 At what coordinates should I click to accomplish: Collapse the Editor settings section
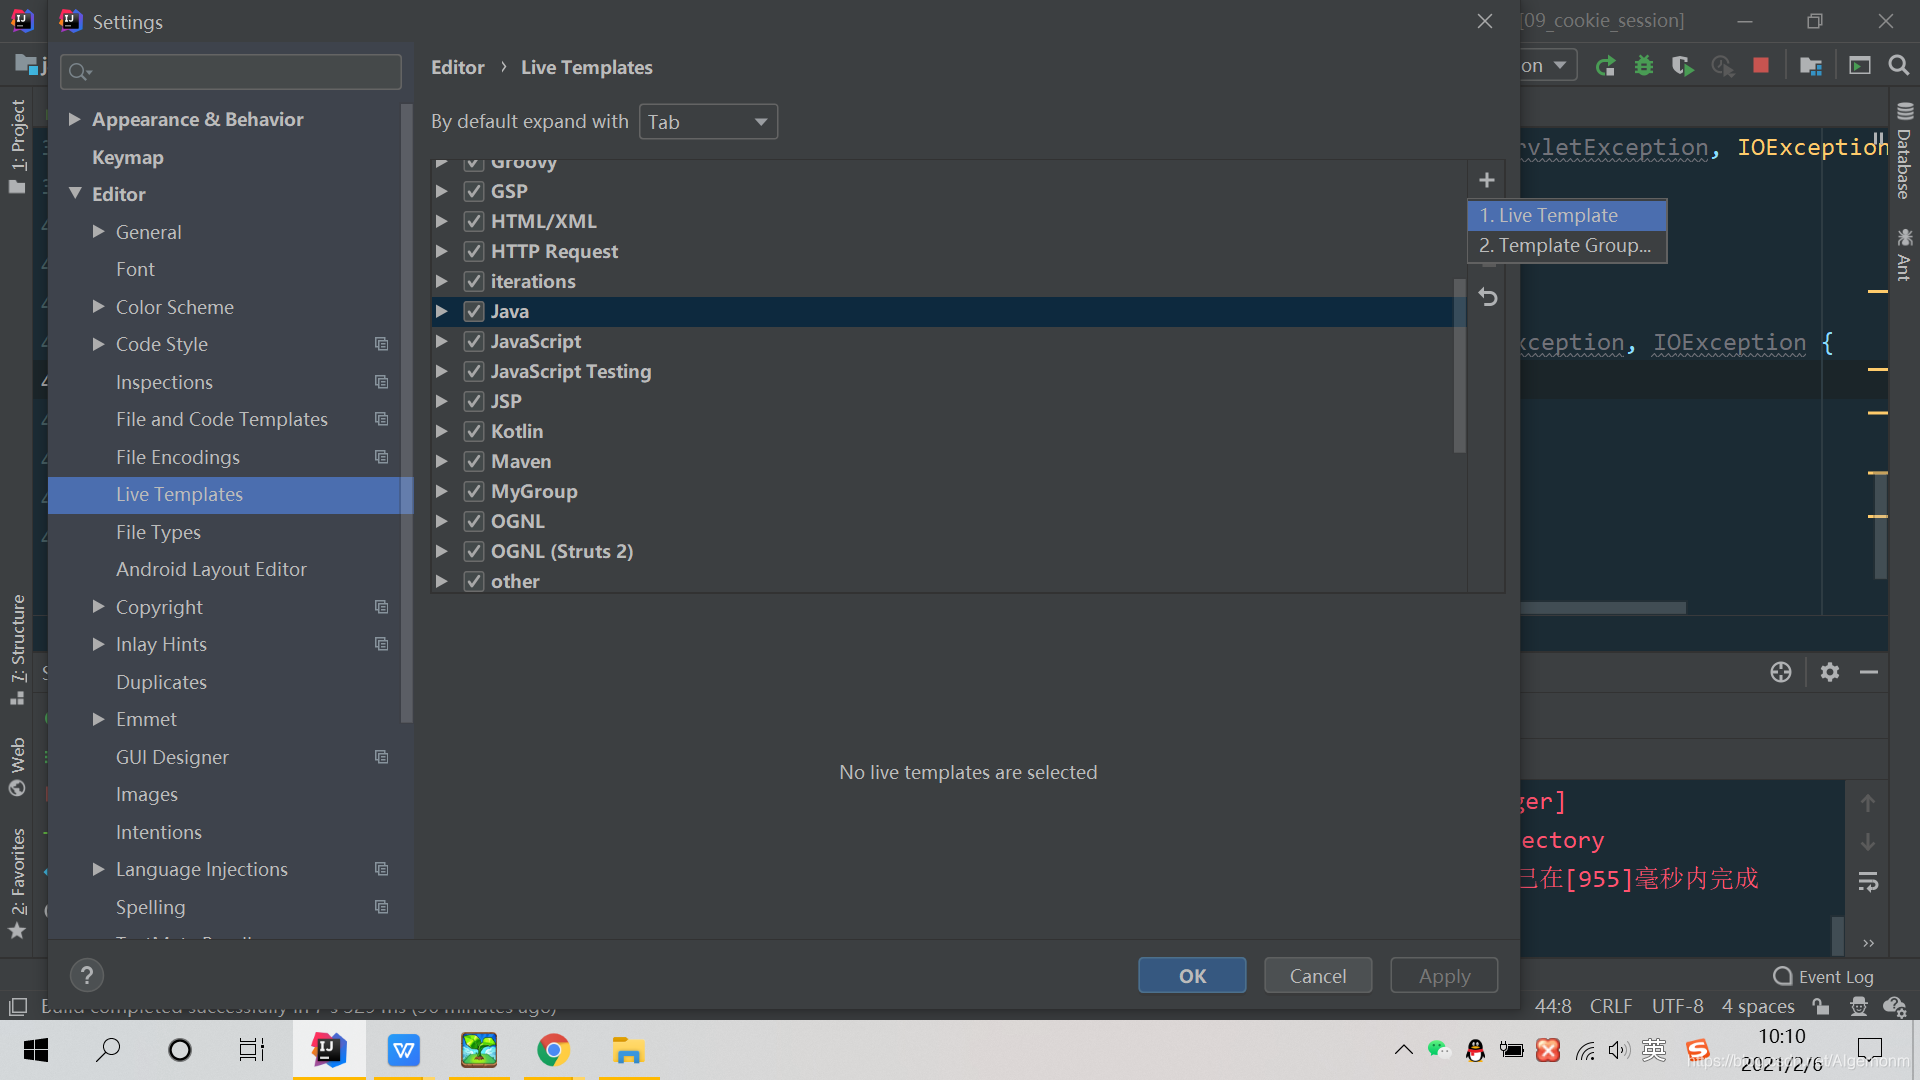pyautogui.click(x=74, y=194)
